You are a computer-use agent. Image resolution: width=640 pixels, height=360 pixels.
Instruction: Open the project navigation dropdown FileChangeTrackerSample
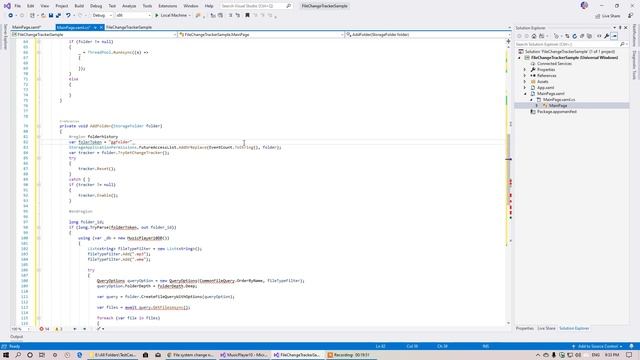[94, 35]
